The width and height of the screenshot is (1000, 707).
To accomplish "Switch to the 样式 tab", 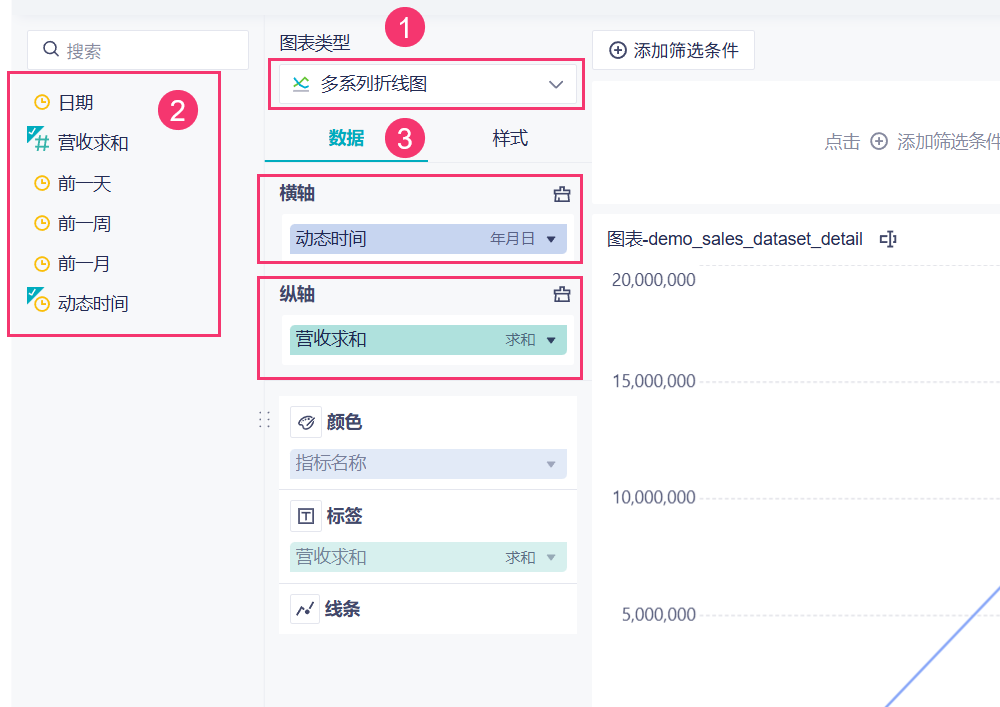I will point(510,139).
